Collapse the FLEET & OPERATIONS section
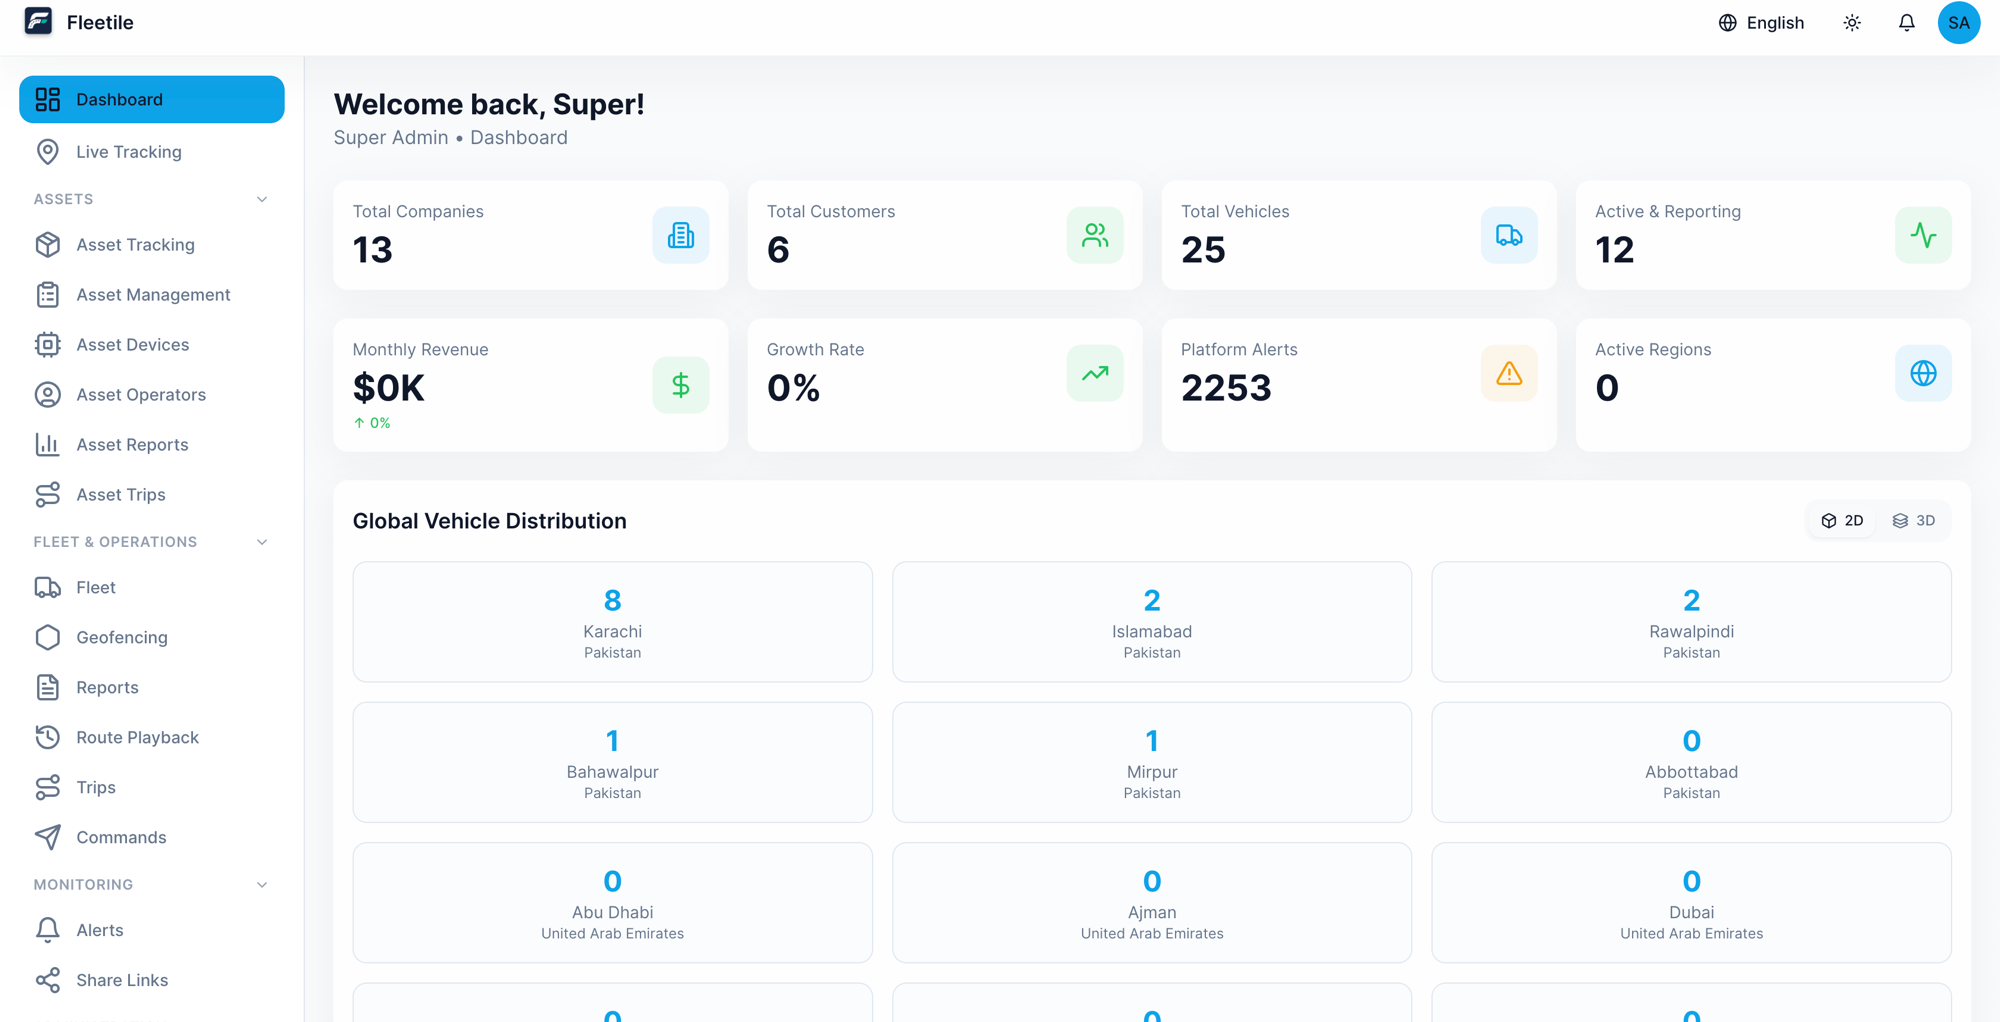Image resolution: width=2000 pixels, height=1022 pixels. coord(262,542)
